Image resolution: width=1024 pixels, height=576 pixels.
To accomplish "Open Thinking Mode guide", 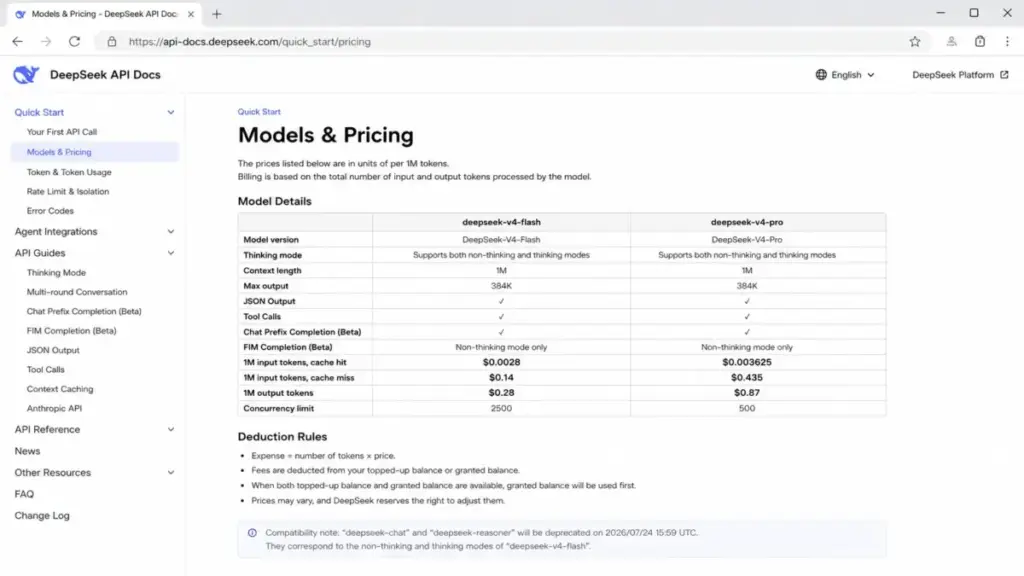I will click(56, 272).
